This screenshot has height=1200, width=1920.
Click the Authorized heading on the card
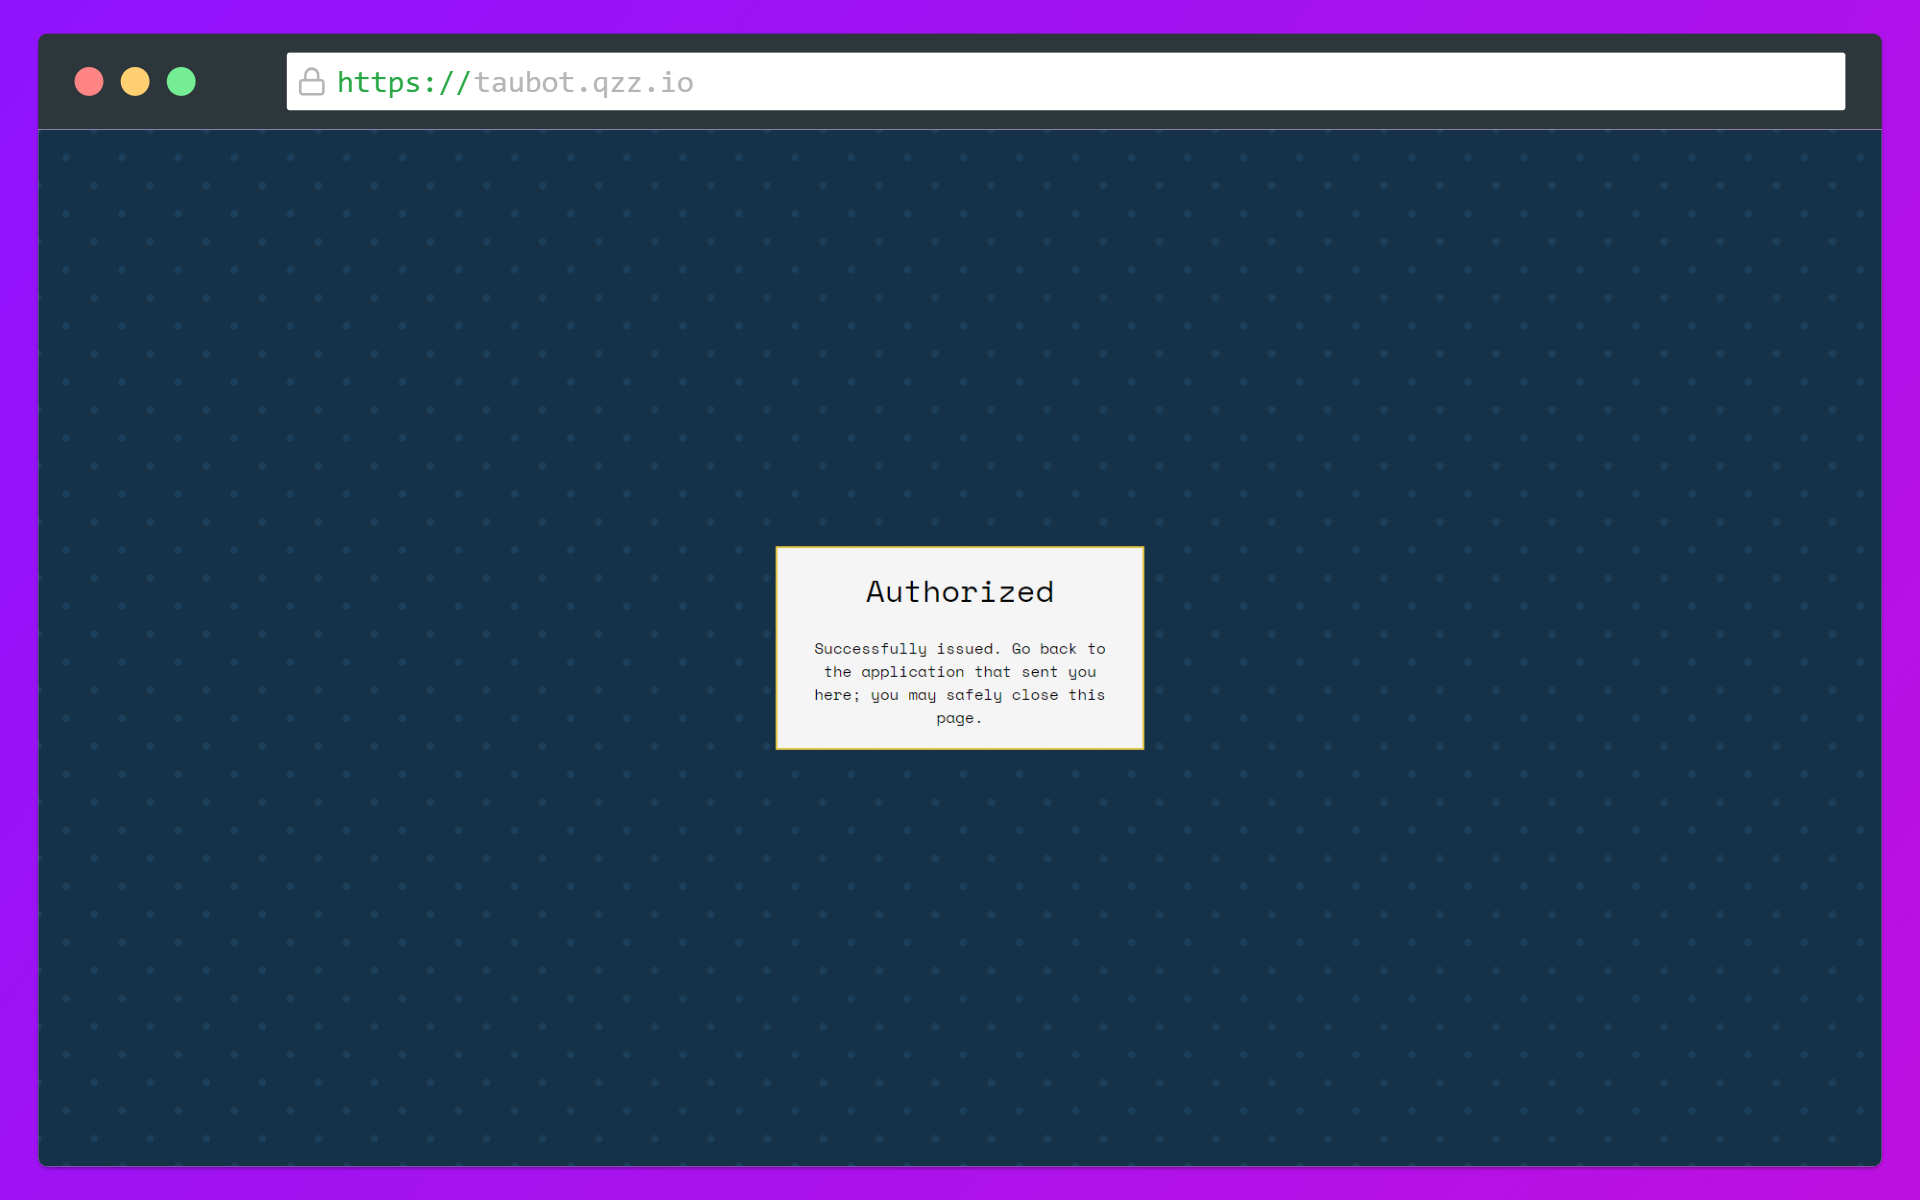959,591
